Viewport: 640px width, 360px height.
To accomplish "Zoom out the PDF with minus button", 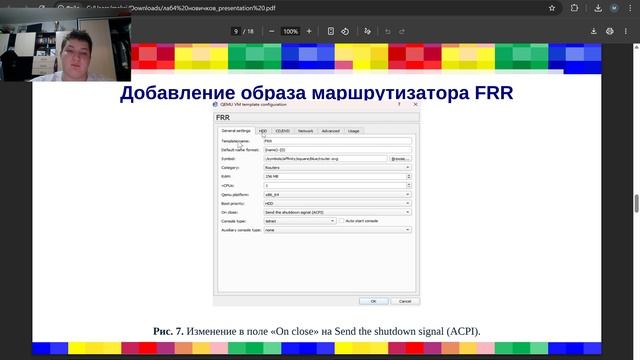I will (x=271, y=31).
